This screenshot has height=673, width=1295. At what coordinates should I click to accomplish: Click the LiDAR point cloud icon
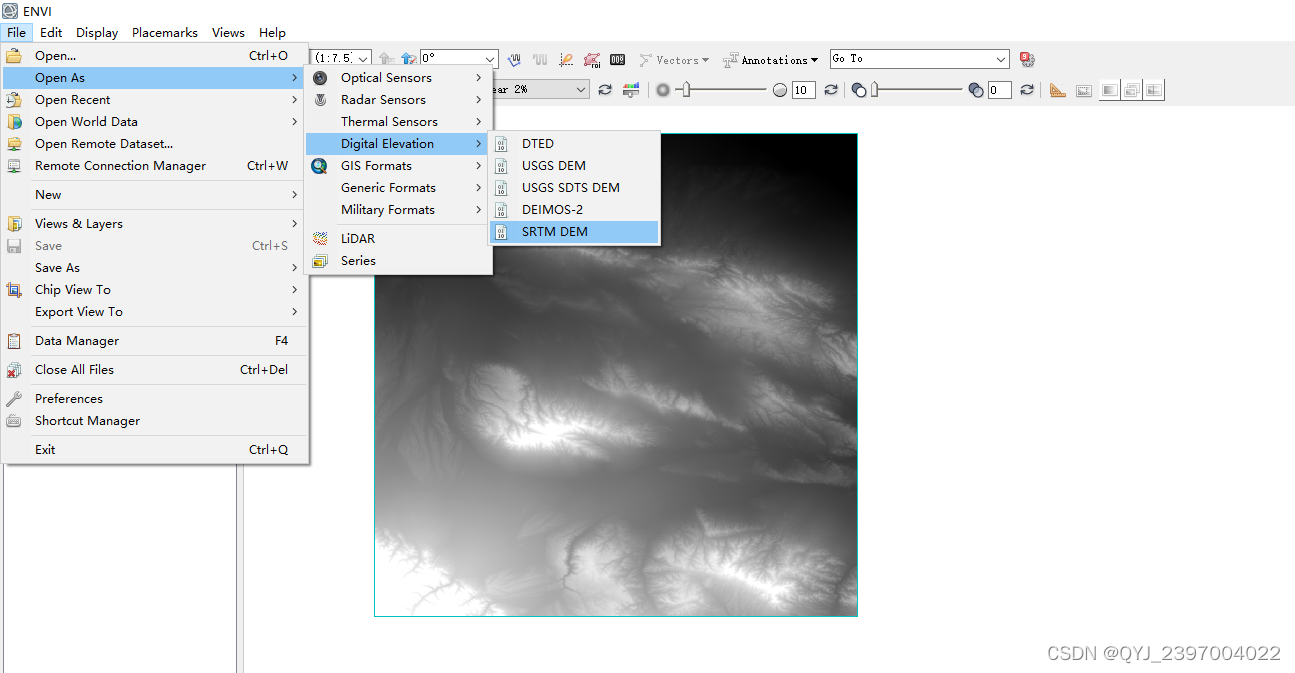(320, 239)
